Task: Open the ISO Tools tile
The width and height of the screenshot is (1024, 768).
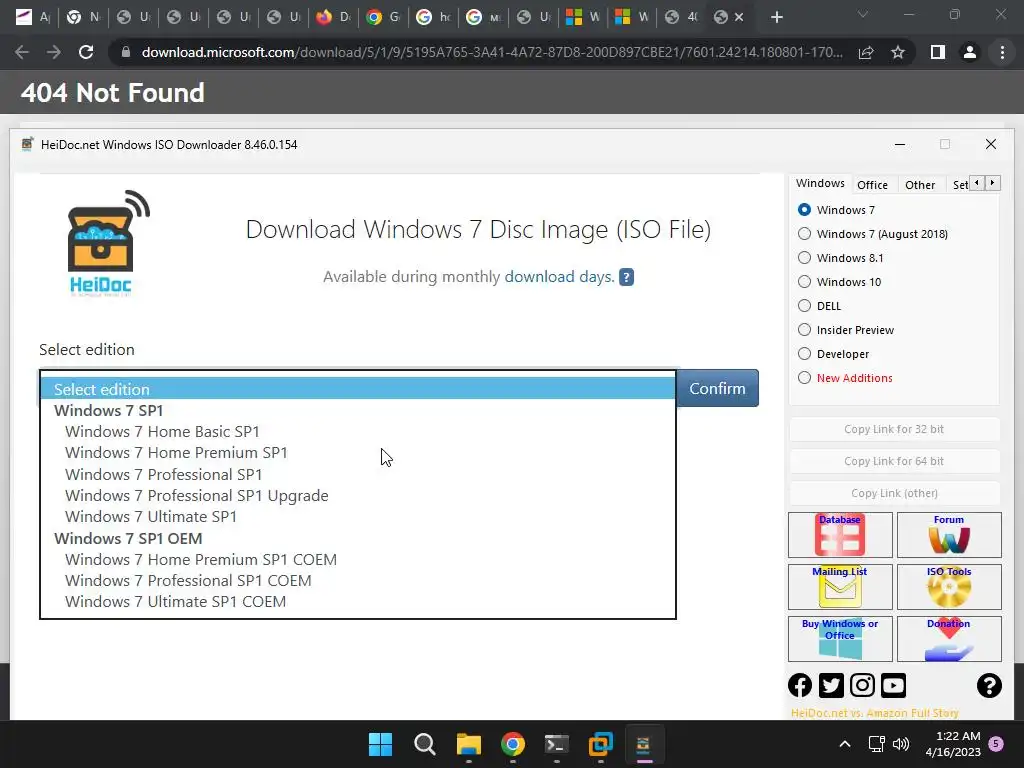Action: (949, 586)
